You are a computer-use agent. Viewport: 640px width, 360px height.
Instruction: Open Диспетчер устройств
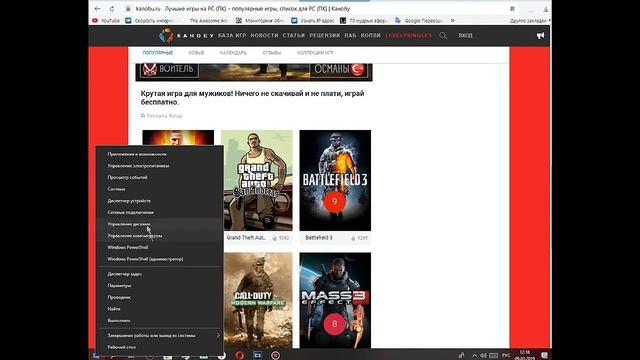pyautogui.click(x=160, y=201)
